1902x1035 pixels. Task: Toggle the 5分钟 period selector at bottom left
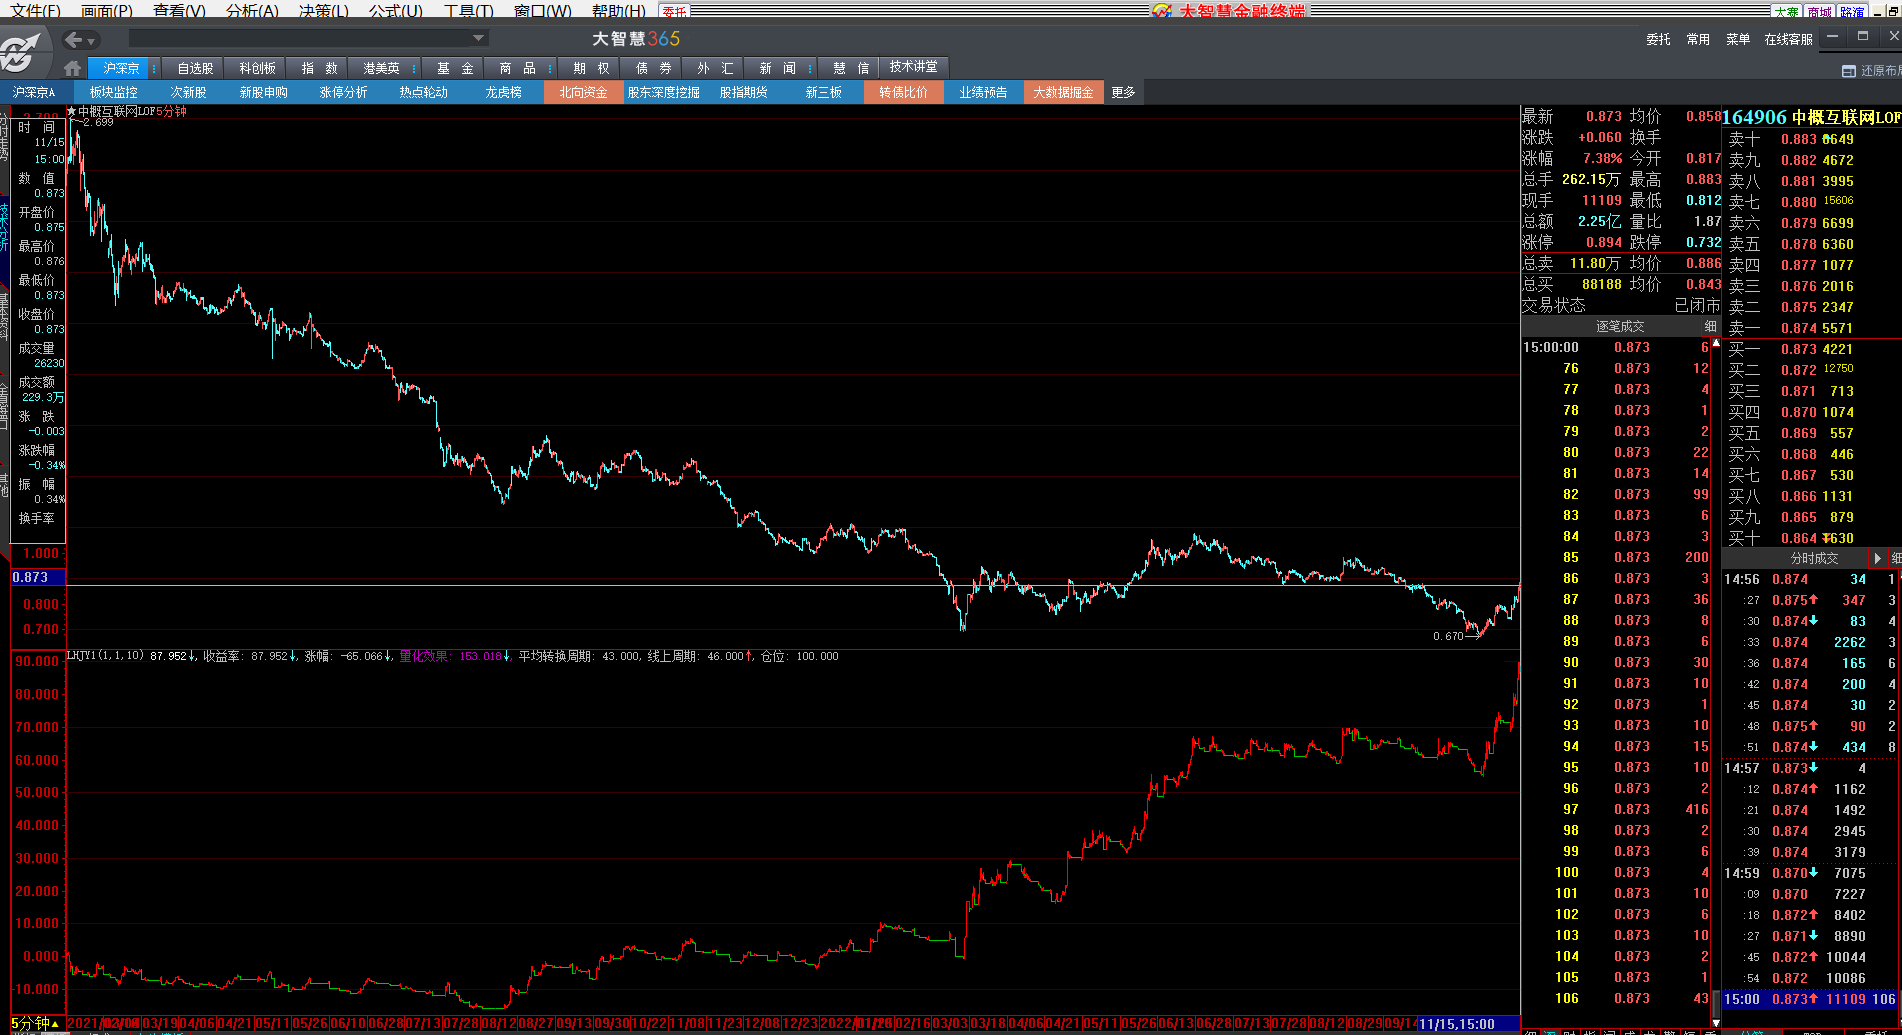click(35, 1023)
